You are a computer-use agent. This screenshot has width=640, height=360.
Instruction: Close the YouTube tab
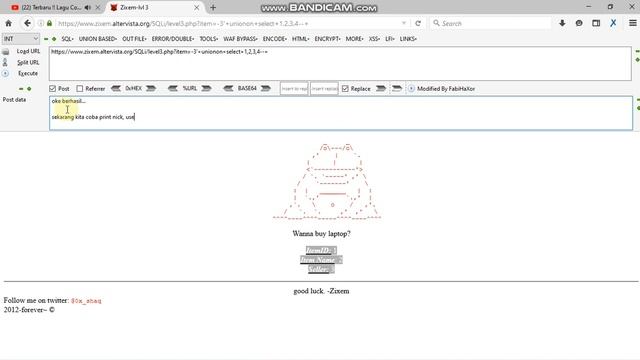pyautogui.click(x=98, y=7)
